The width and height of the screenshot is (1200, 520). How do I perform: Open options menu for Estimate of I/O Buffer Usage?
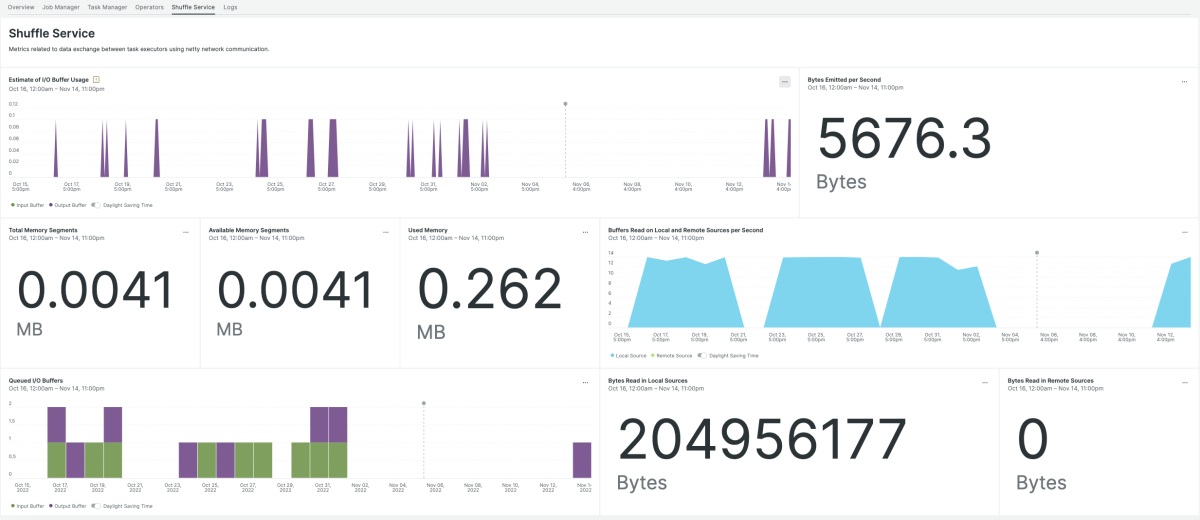(785, 81)
